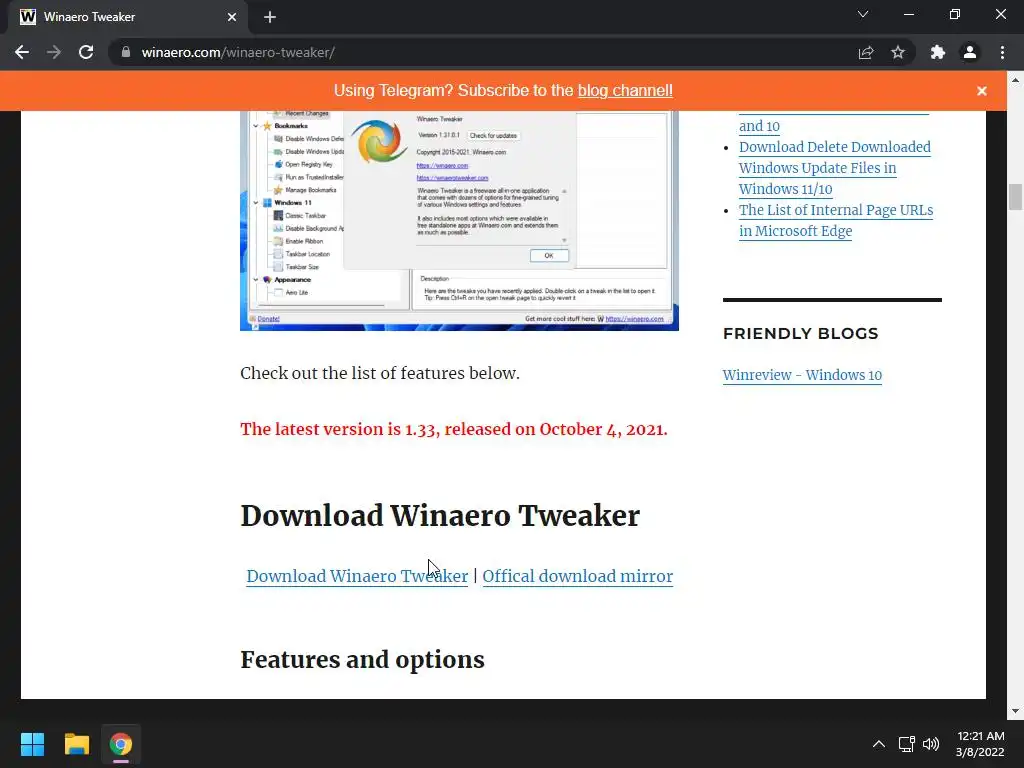
Task: Open File Explorer from the taskbar
Action: point(76,744)
